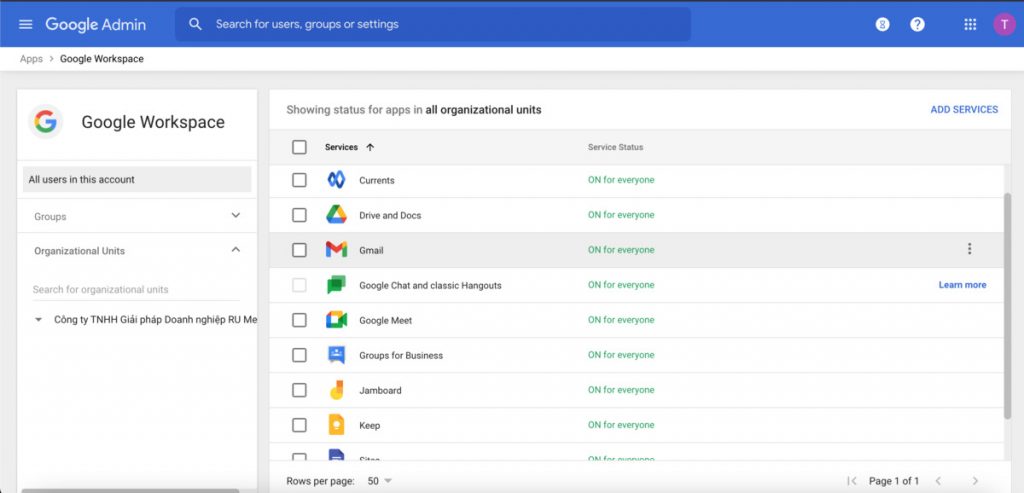Tick the select-all services checkbox
This screenshot has width=1024, height=493.
coord(299,147)
